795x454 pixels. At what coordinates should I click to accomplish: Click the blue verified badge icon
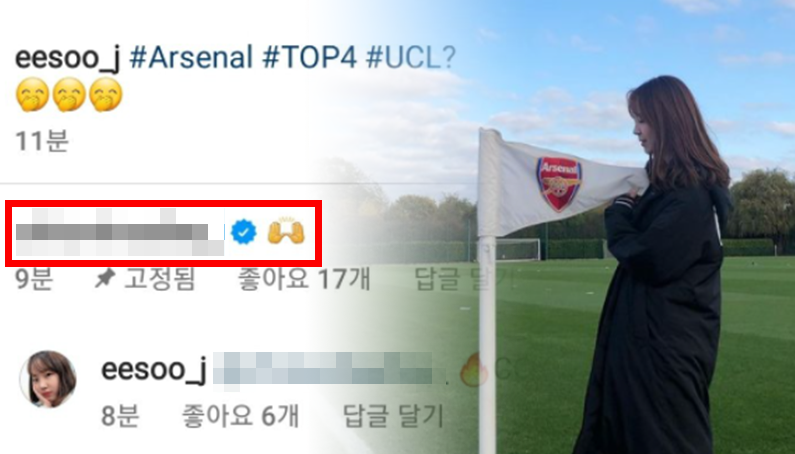point(243,233)
